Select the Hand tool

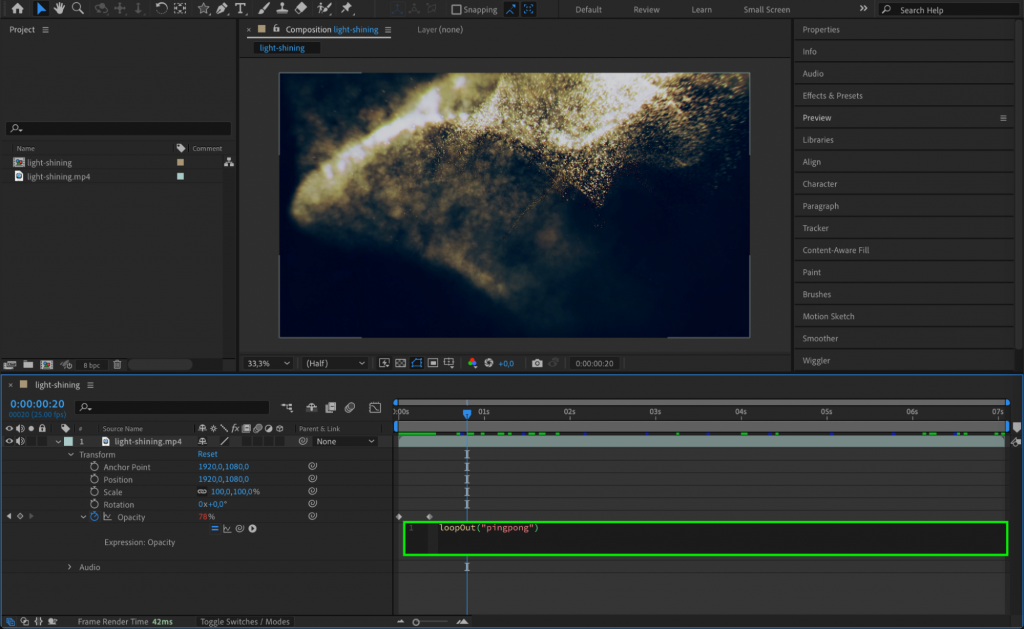click(59, 9)
